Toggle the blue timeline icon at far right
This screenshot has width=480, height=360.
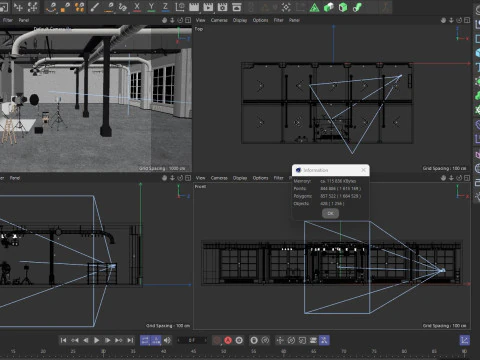coord(465,340)
